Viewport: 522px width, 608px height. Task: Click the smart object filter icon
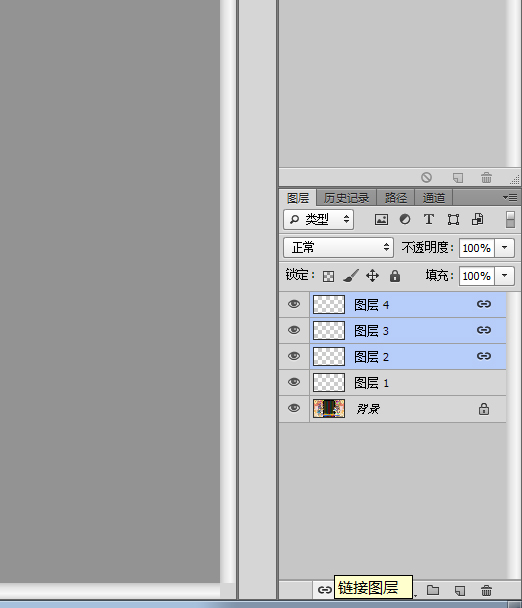[477, 219]
